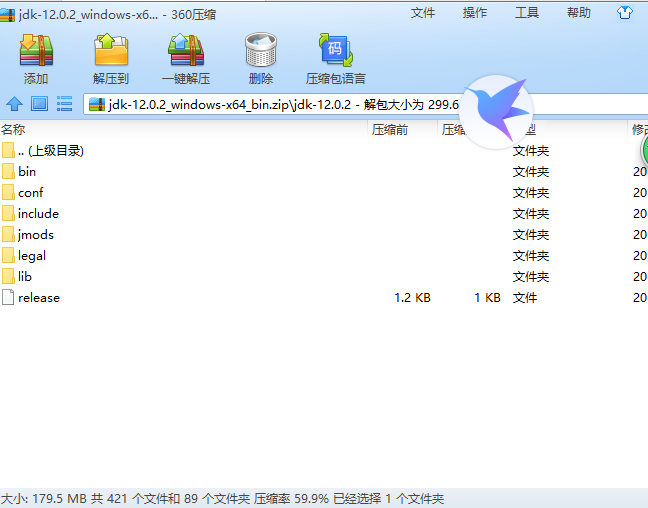
Task: Click the 添加 (Add) toolbar icon
Action: pyautogui.click(x=36, y=51)
